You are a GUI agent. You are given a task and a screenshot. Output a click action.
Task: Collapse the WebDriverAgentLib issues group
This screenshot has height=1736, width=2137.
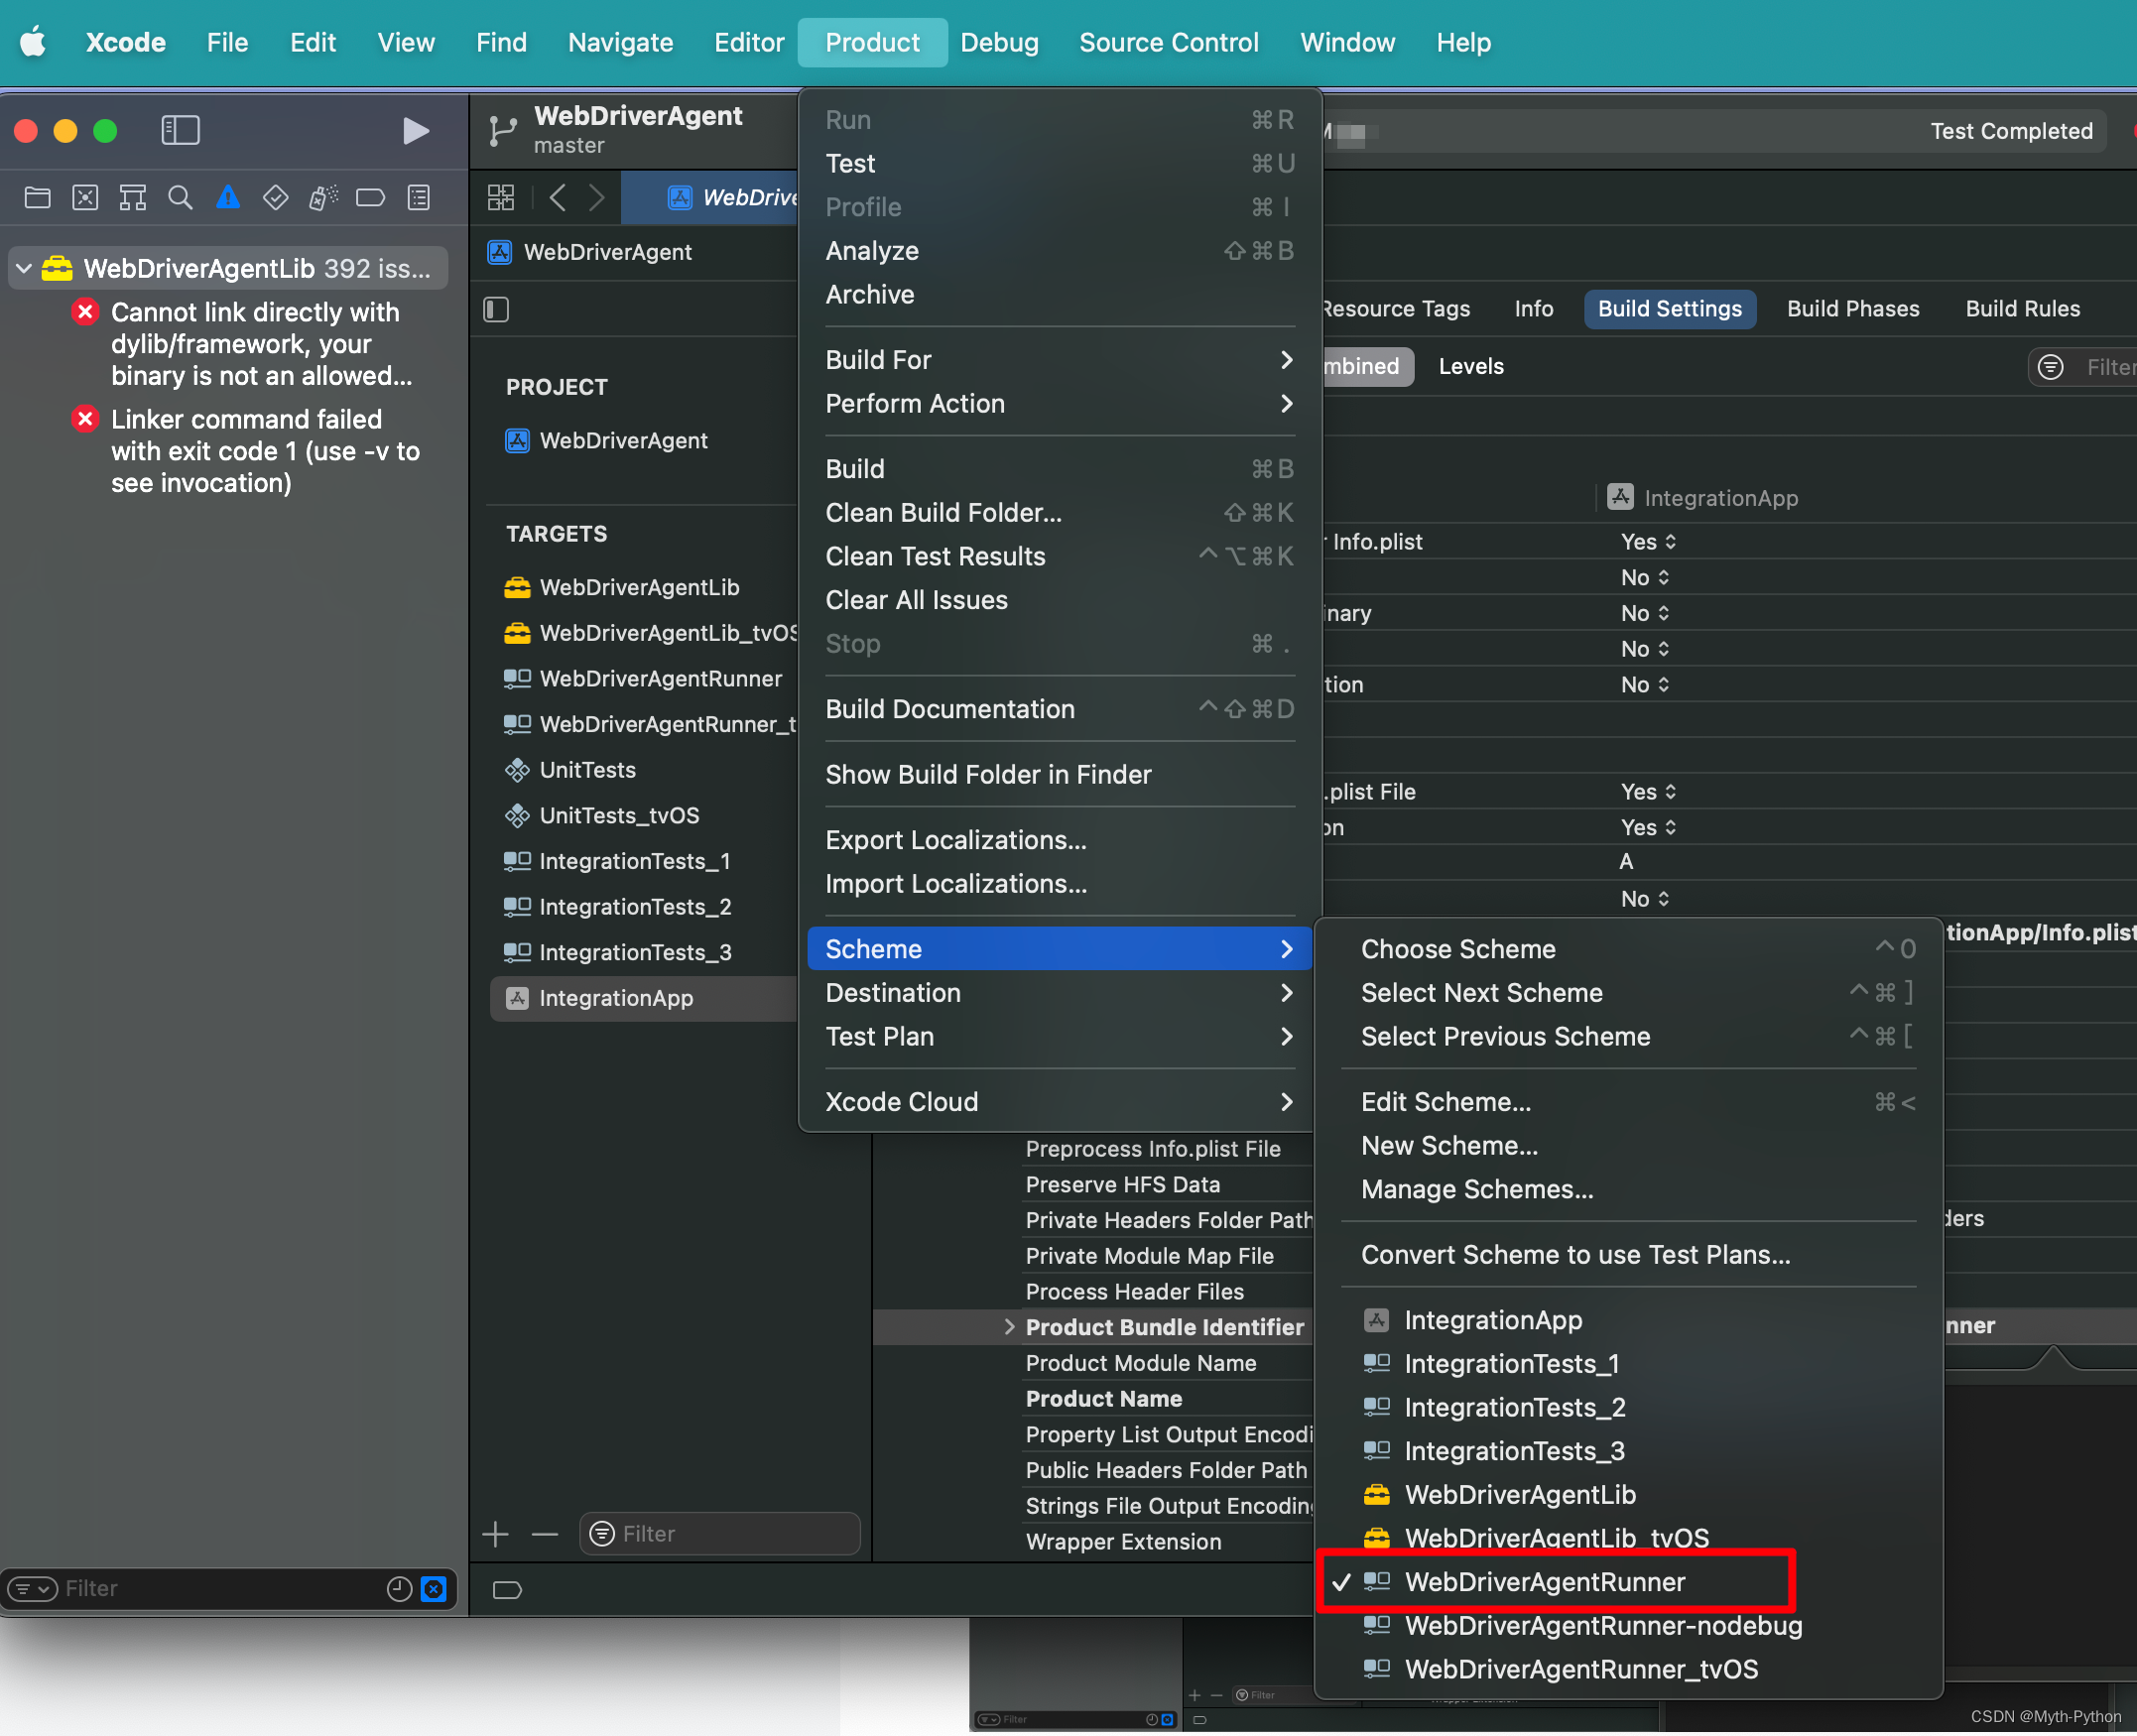(x=24, y=268)
